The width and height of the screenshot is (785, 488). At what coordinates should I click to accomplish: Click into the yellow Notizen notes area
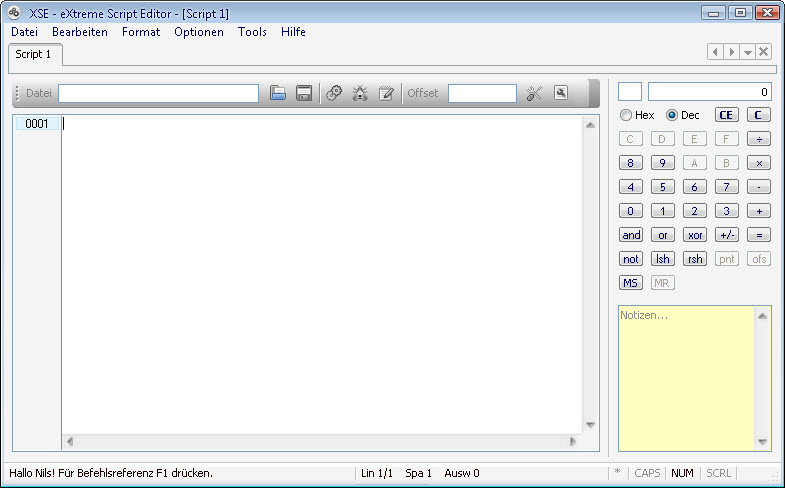pos(686,378)
